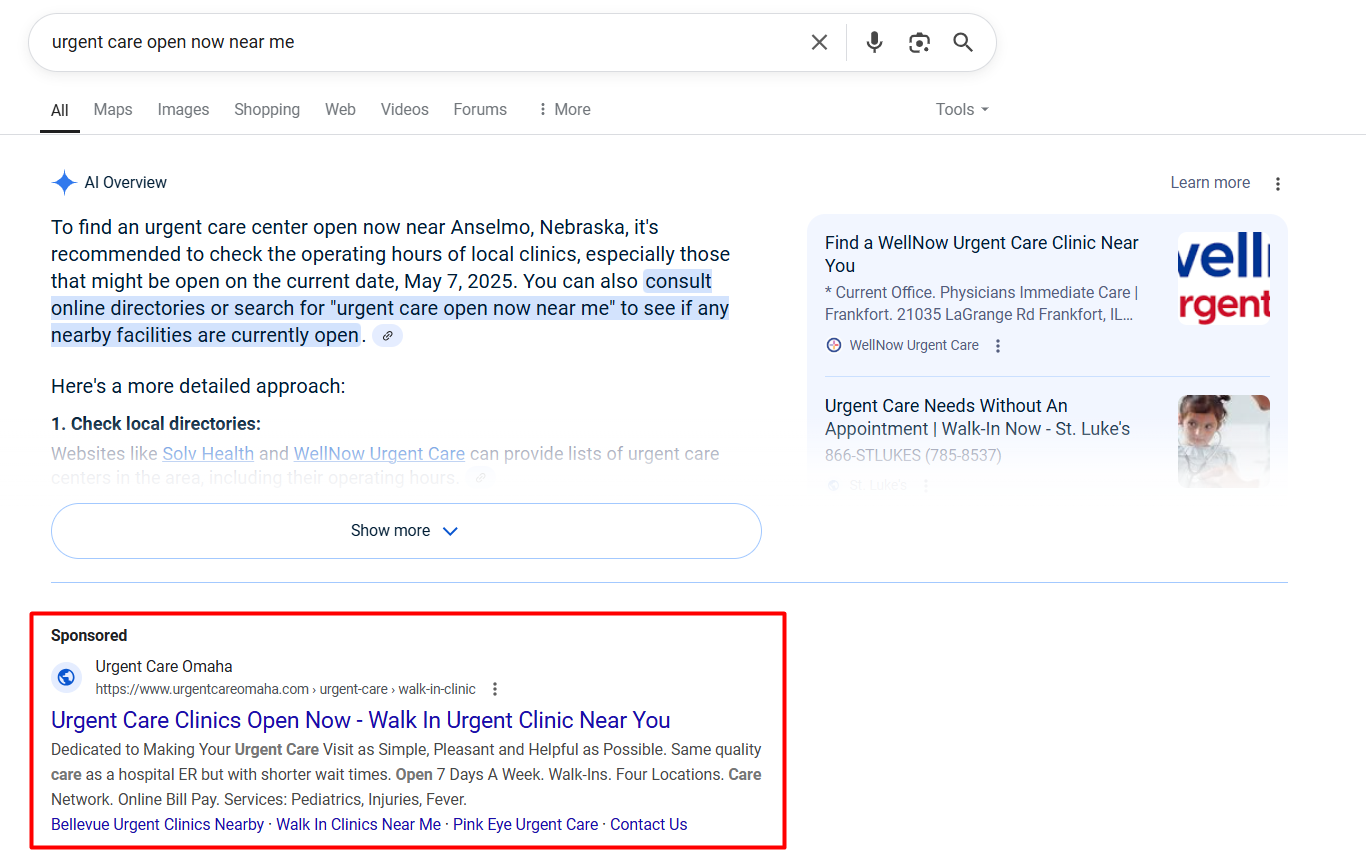The width and height of the screenshot is (1366, 856).
Task: Click the urgentcareomaha.com URL text
Action: coord(285,689)
